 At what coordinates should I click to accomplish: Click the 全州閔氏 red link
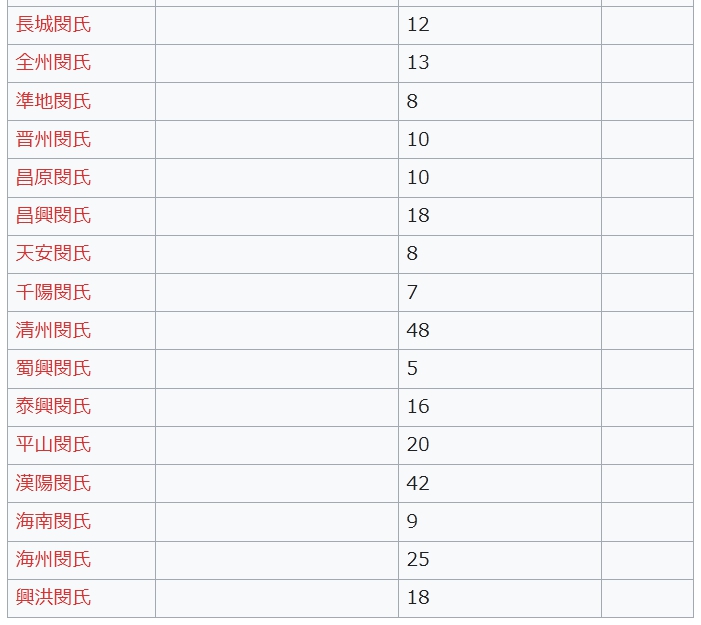(x=53, y=62)
